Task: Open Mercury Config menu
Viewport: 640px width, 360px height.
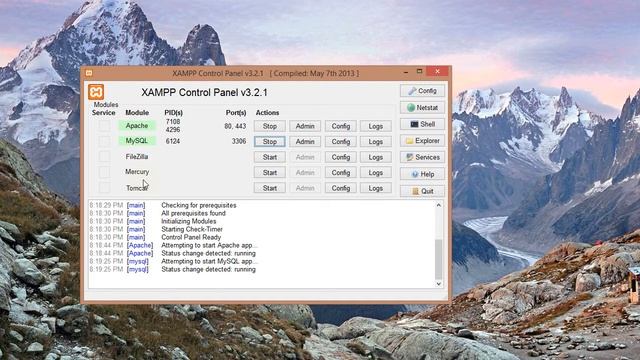Action: pyautogui.click(x=341, y=173)
